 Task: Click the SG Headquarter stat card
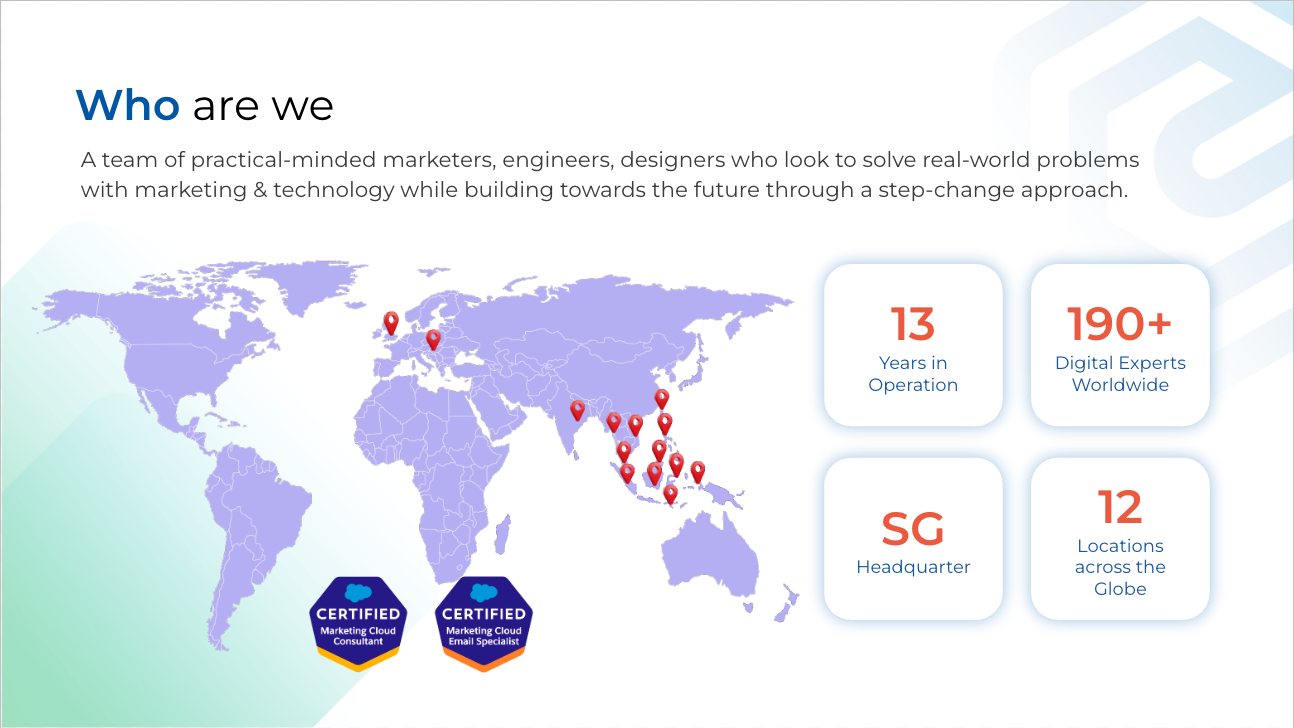pos(913,539)
